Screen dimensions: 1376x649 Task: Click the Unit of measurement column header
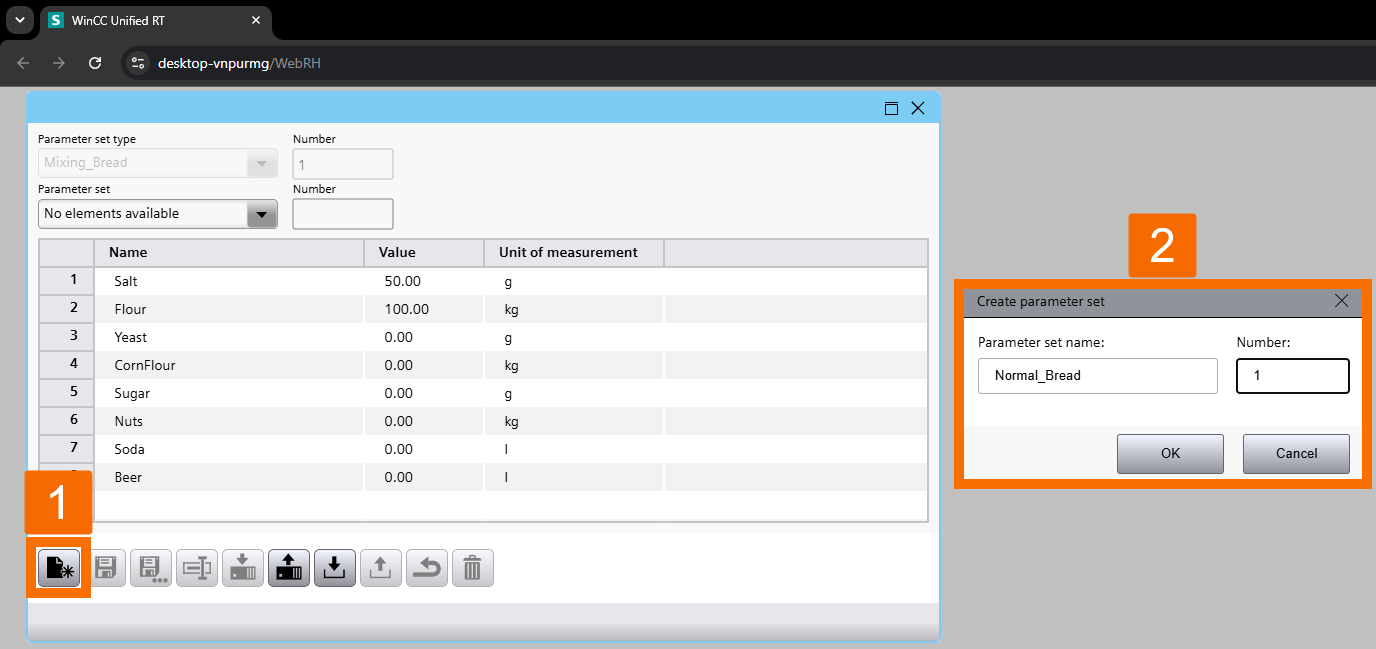(574, 253)
